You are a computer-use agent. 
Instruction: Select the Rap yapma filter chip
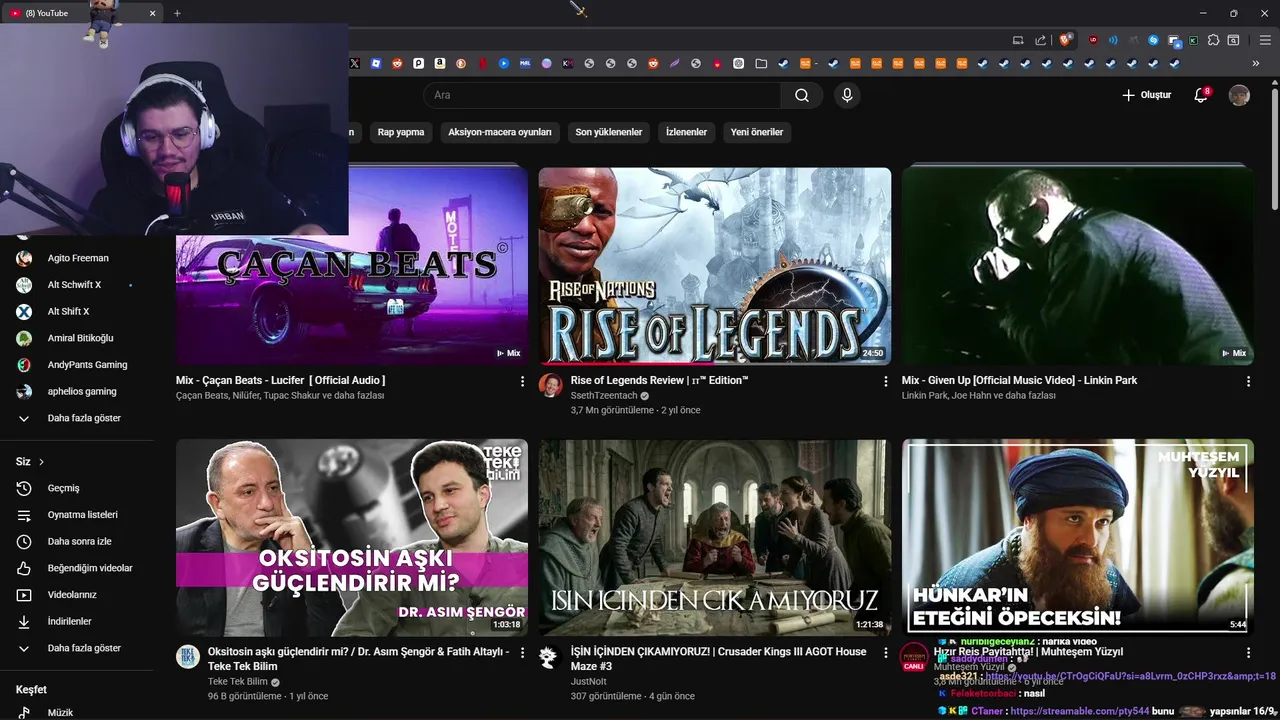pos(401,132)
